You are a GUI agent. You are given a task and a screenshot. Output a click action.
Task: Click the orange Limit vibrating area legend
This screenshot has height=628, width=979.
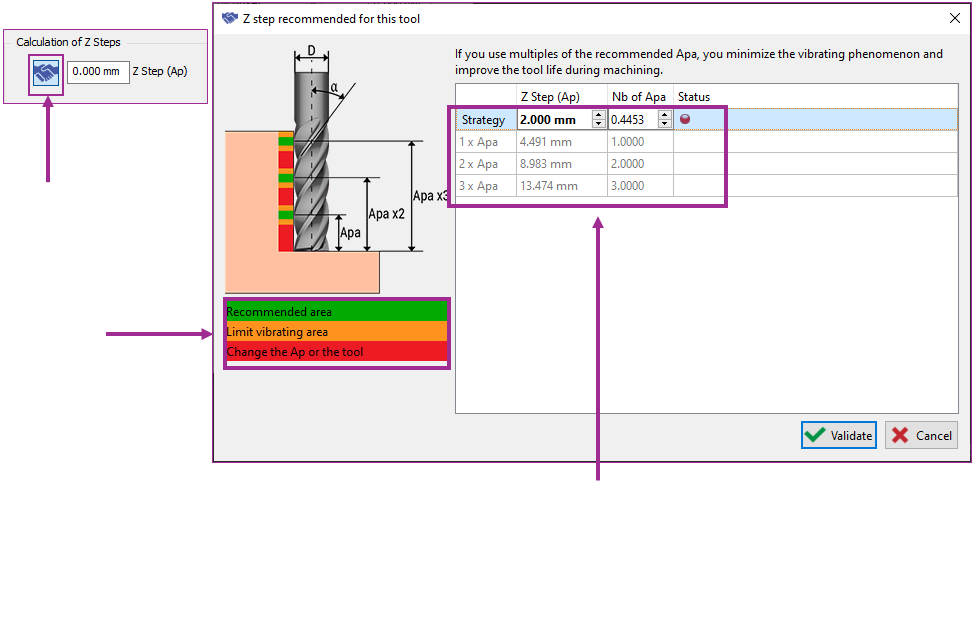(336, 332)
